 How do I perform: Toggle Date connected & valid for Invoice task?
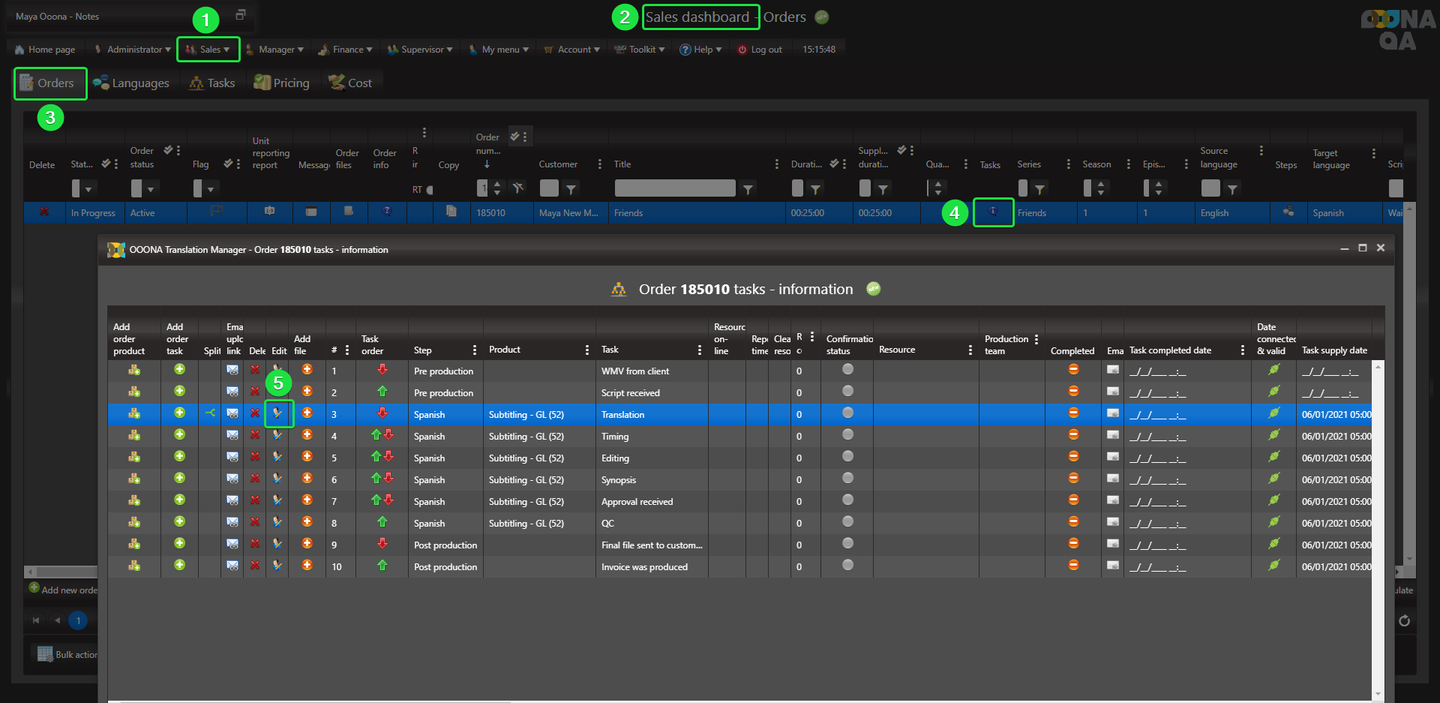[x=1273, y=566]
